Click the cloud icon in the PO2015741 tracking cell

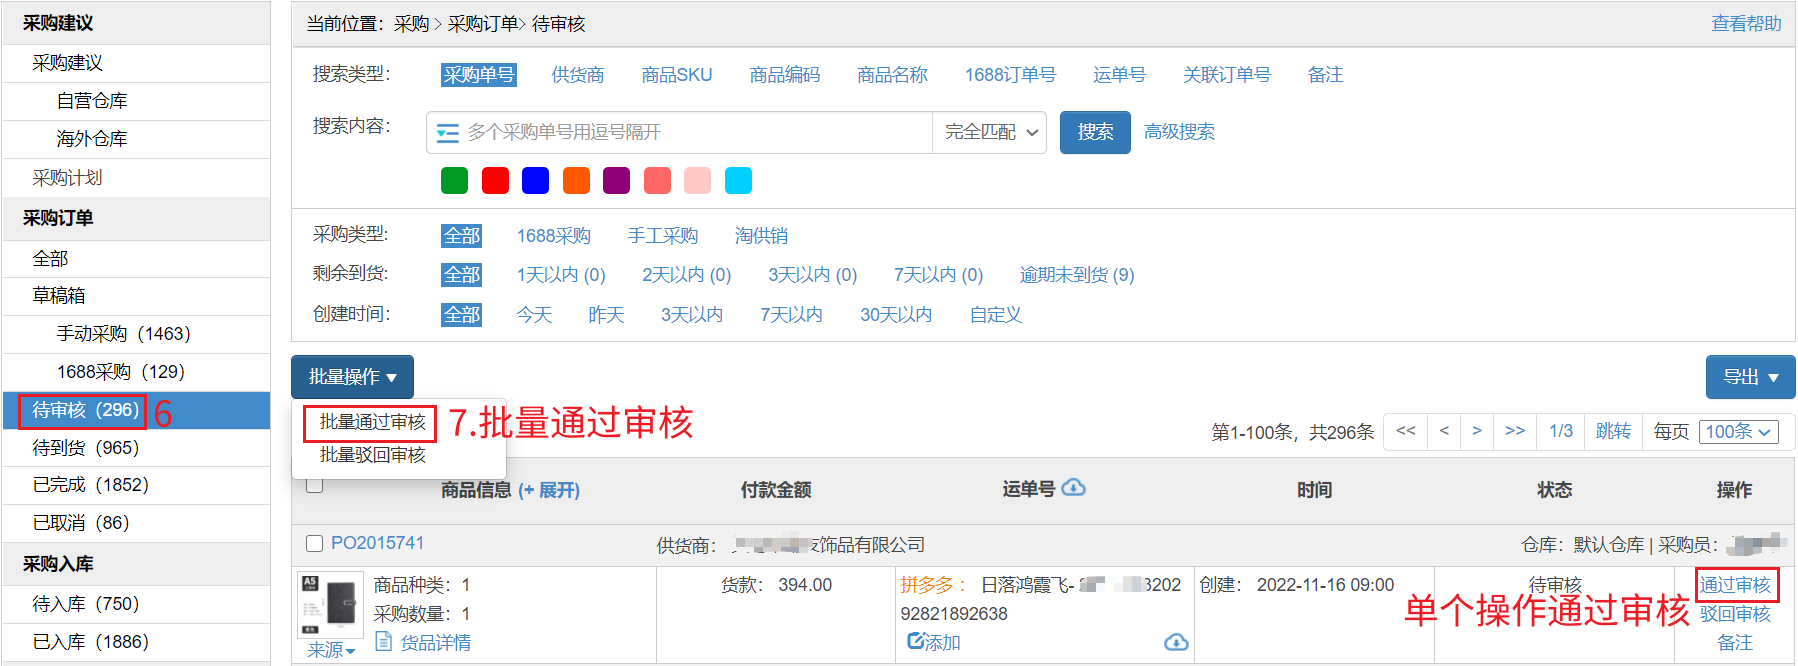click(1176, 642)
